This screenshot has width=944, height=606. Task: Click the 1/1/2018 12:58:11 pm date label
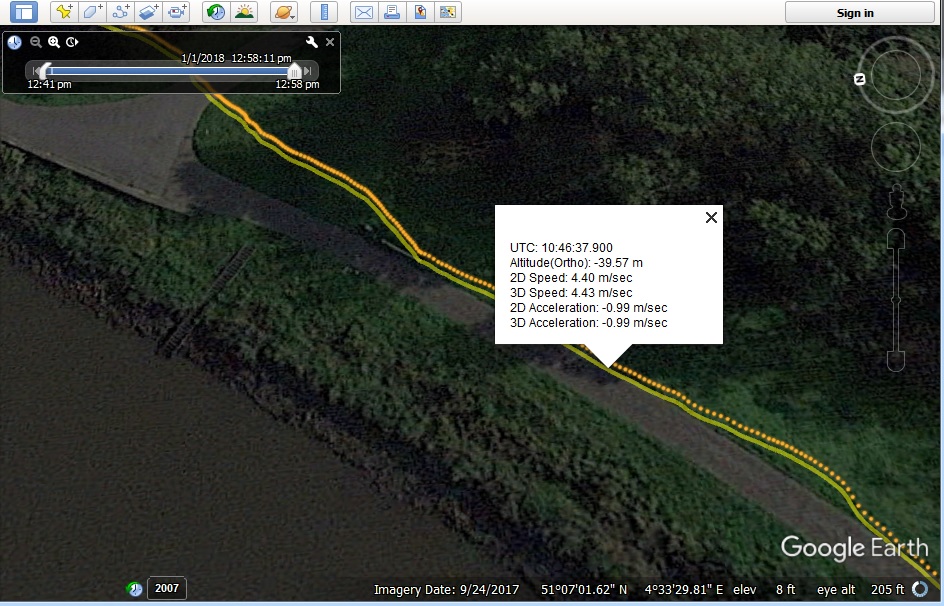point(237,58)
